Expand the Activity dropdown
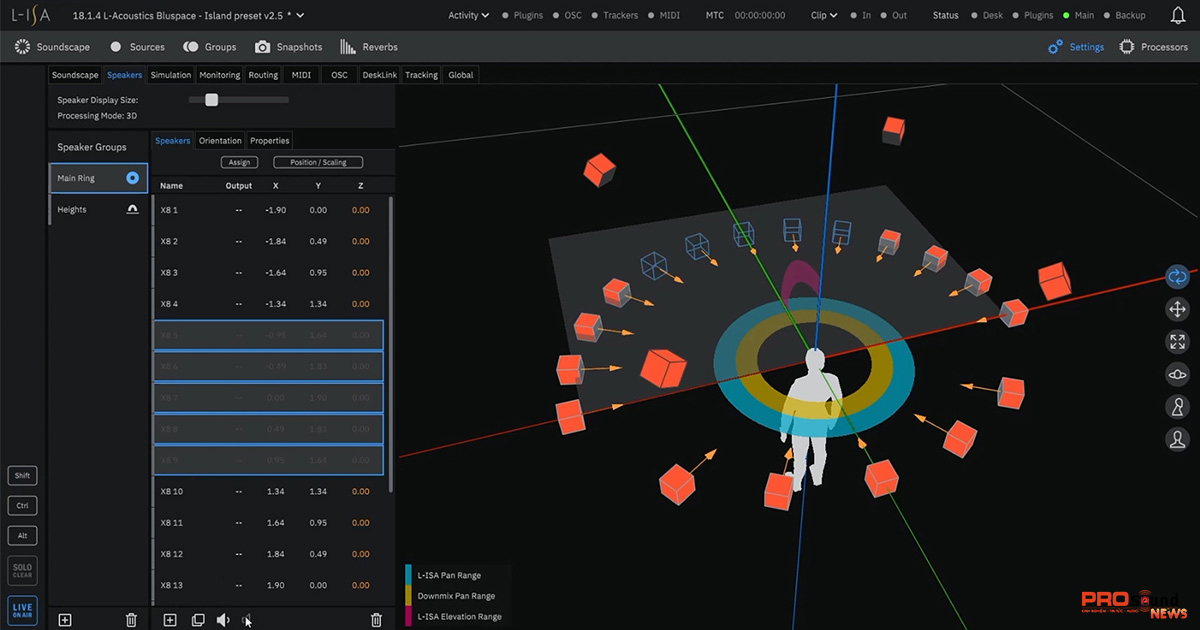 pyautogui.click(x=468, y=15)
